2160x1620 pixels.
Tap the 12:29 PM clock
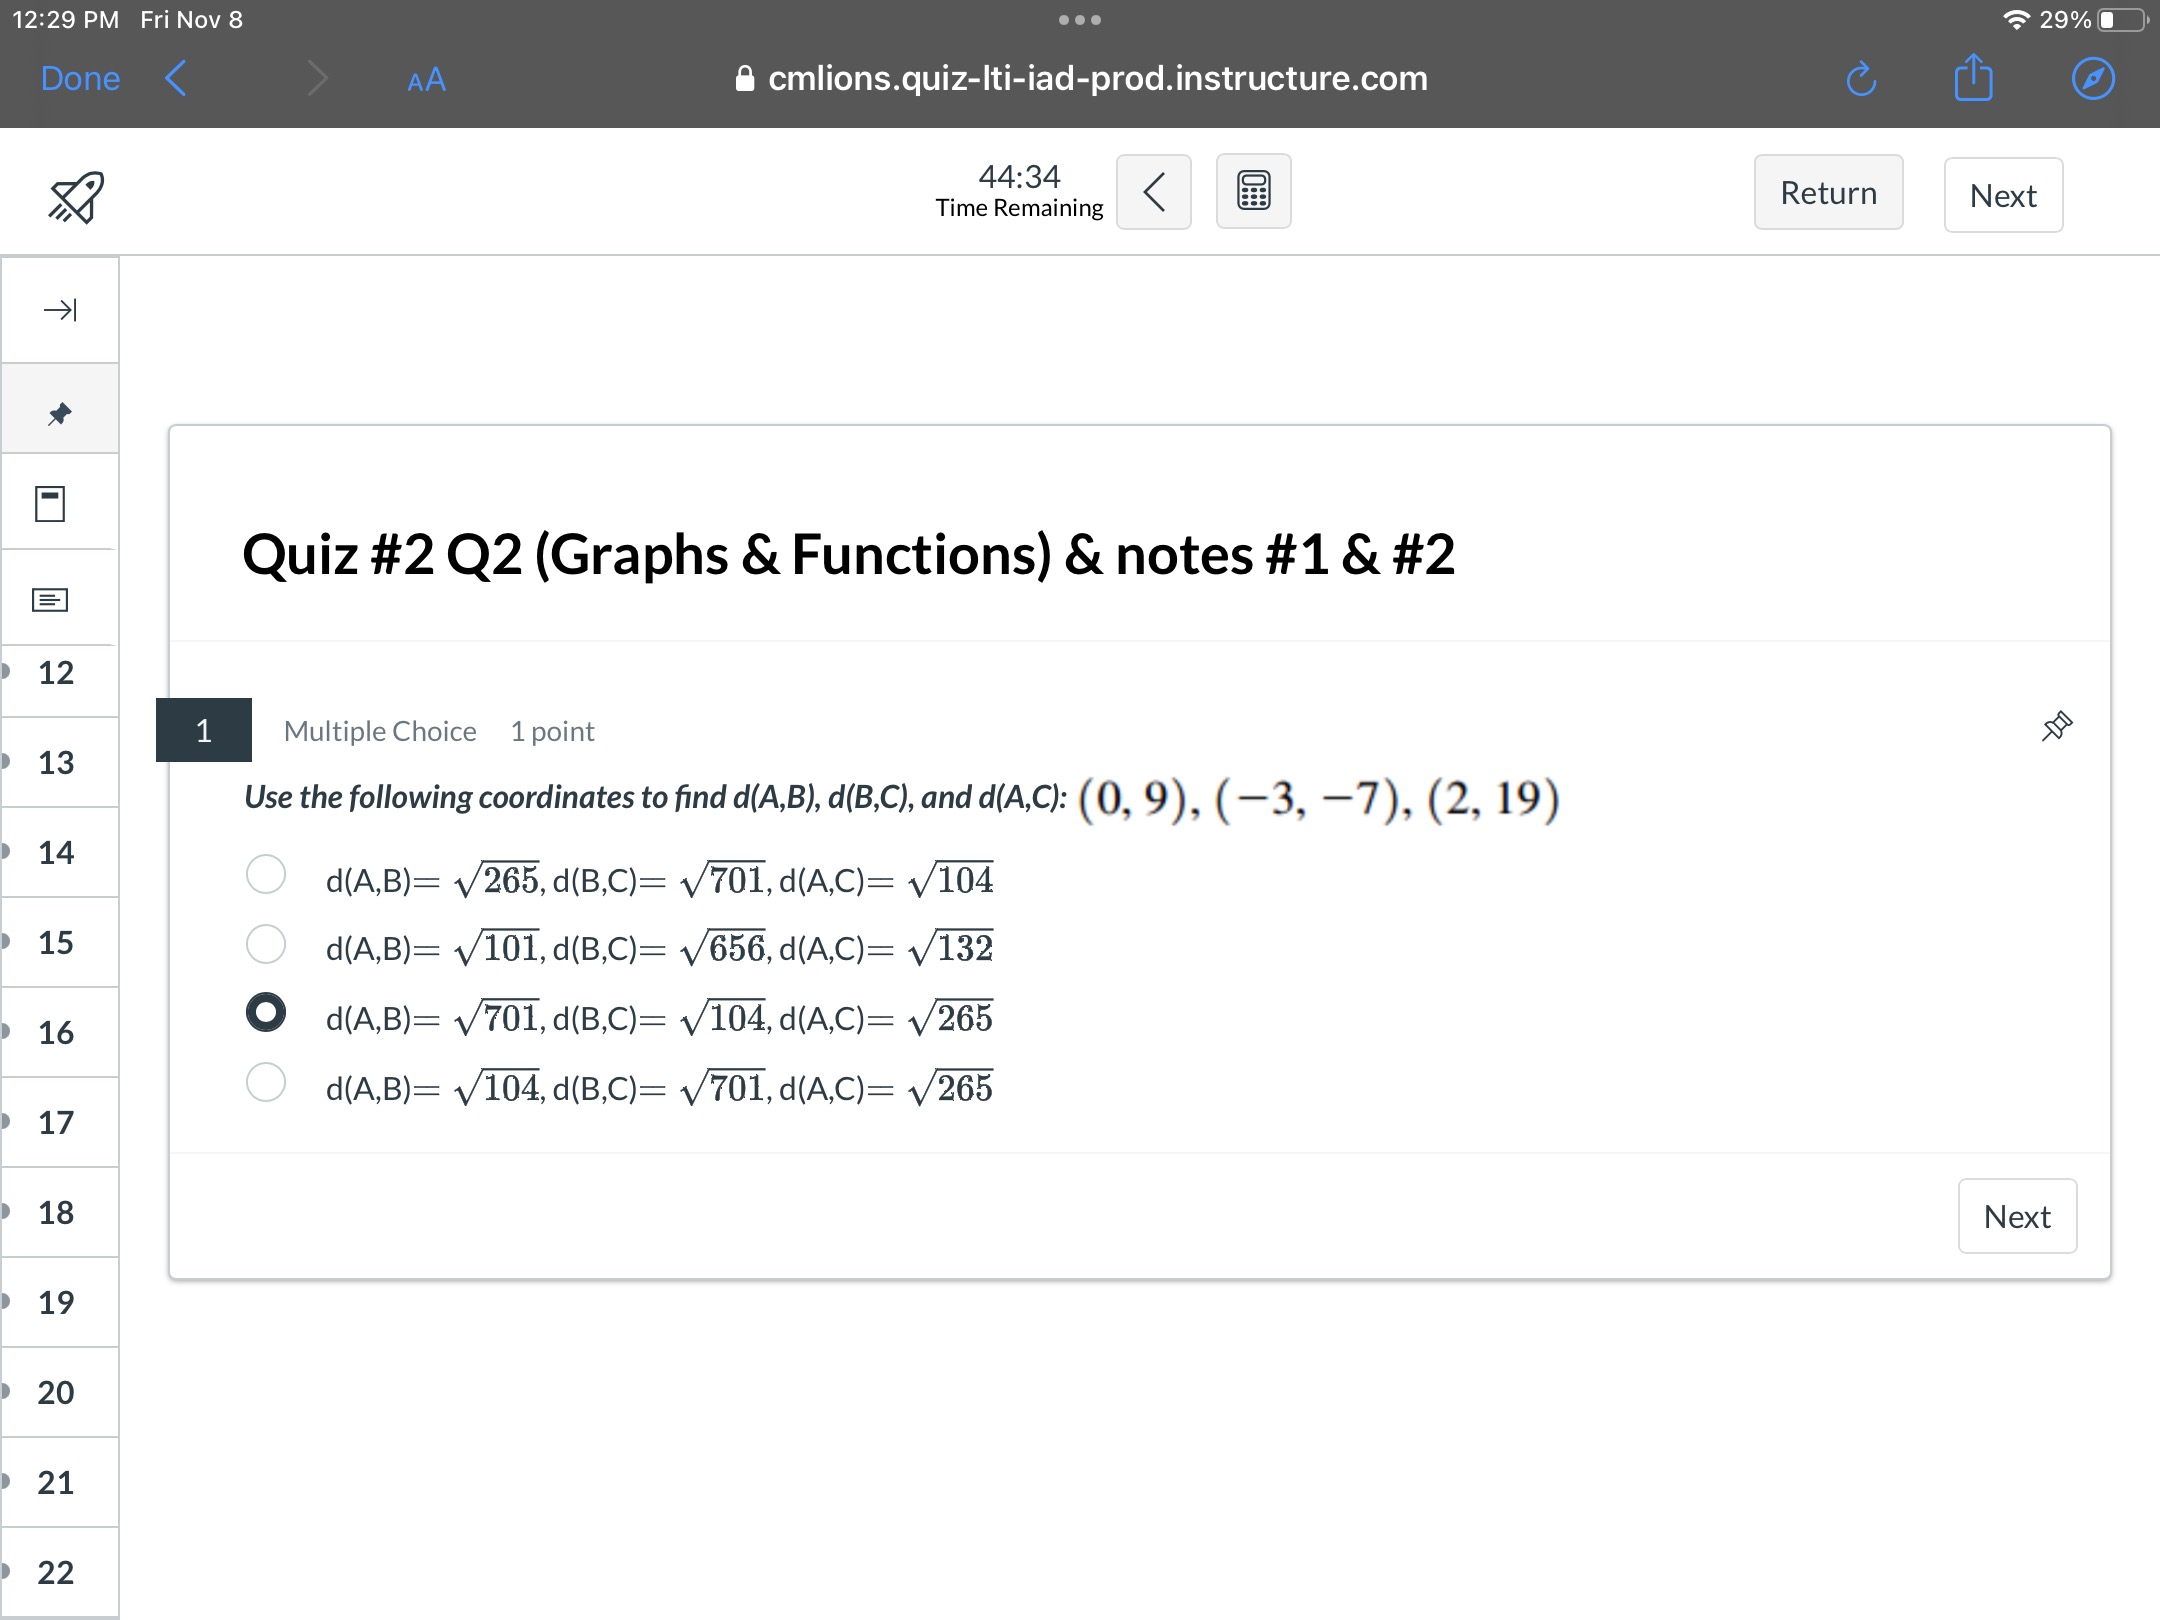tap(65, 20)
